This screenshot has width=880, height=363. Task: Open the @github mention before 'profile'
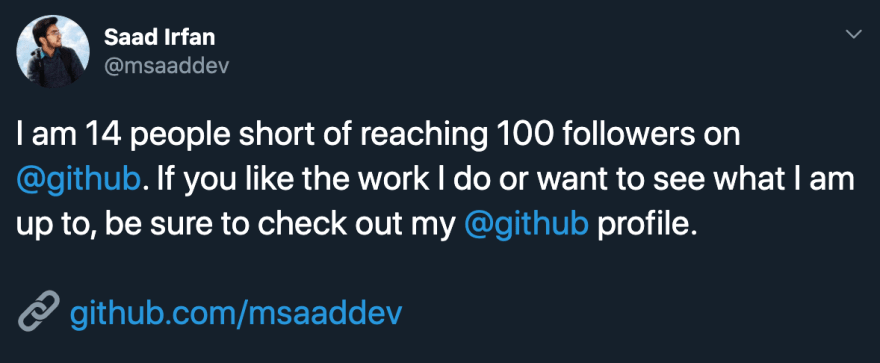[x=527, y=225]
